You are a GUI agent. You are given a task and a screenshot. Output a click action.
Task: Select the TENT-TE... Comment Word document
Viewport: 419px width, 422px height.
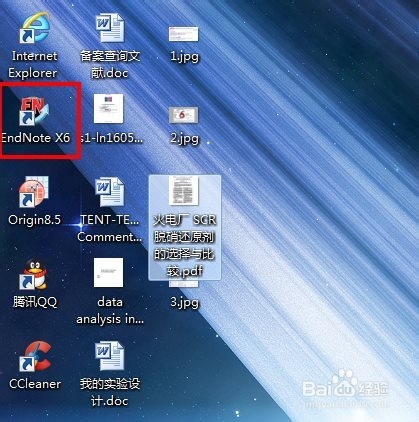(110, 192)
